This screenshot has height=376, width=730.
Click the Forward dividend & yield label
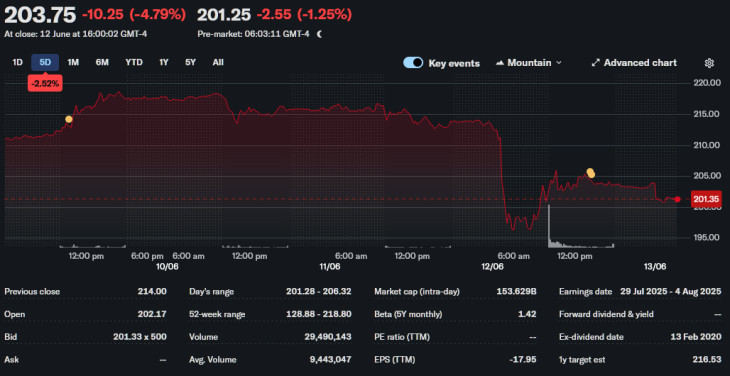[x=606, y=315]
